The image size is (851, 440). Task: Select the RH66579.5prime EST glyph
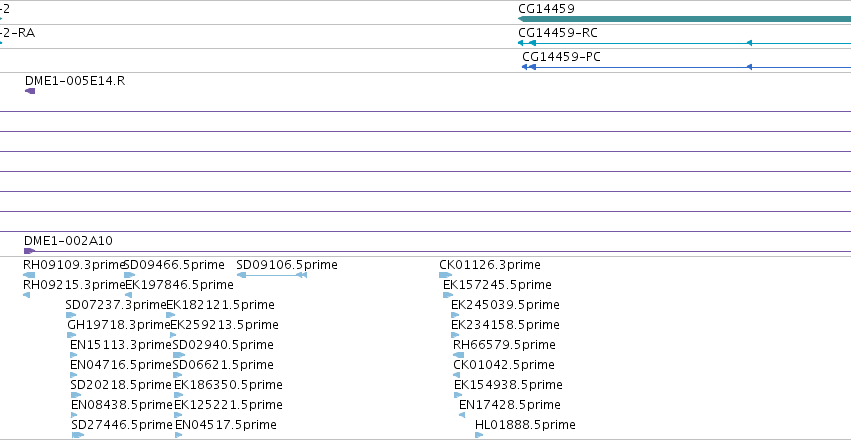coord(459,355)
